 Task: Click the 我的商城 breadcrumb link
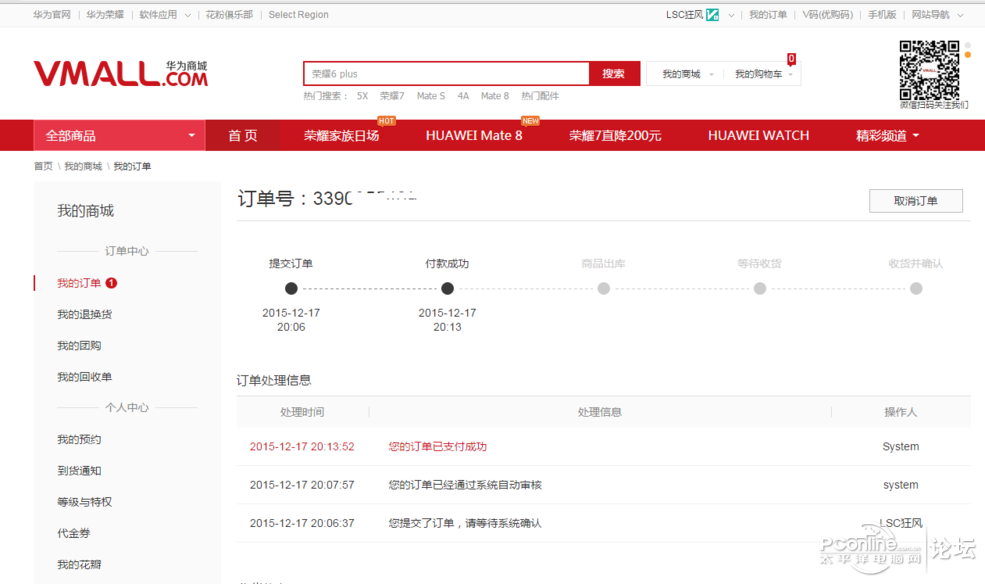click(x=83, y=166)
